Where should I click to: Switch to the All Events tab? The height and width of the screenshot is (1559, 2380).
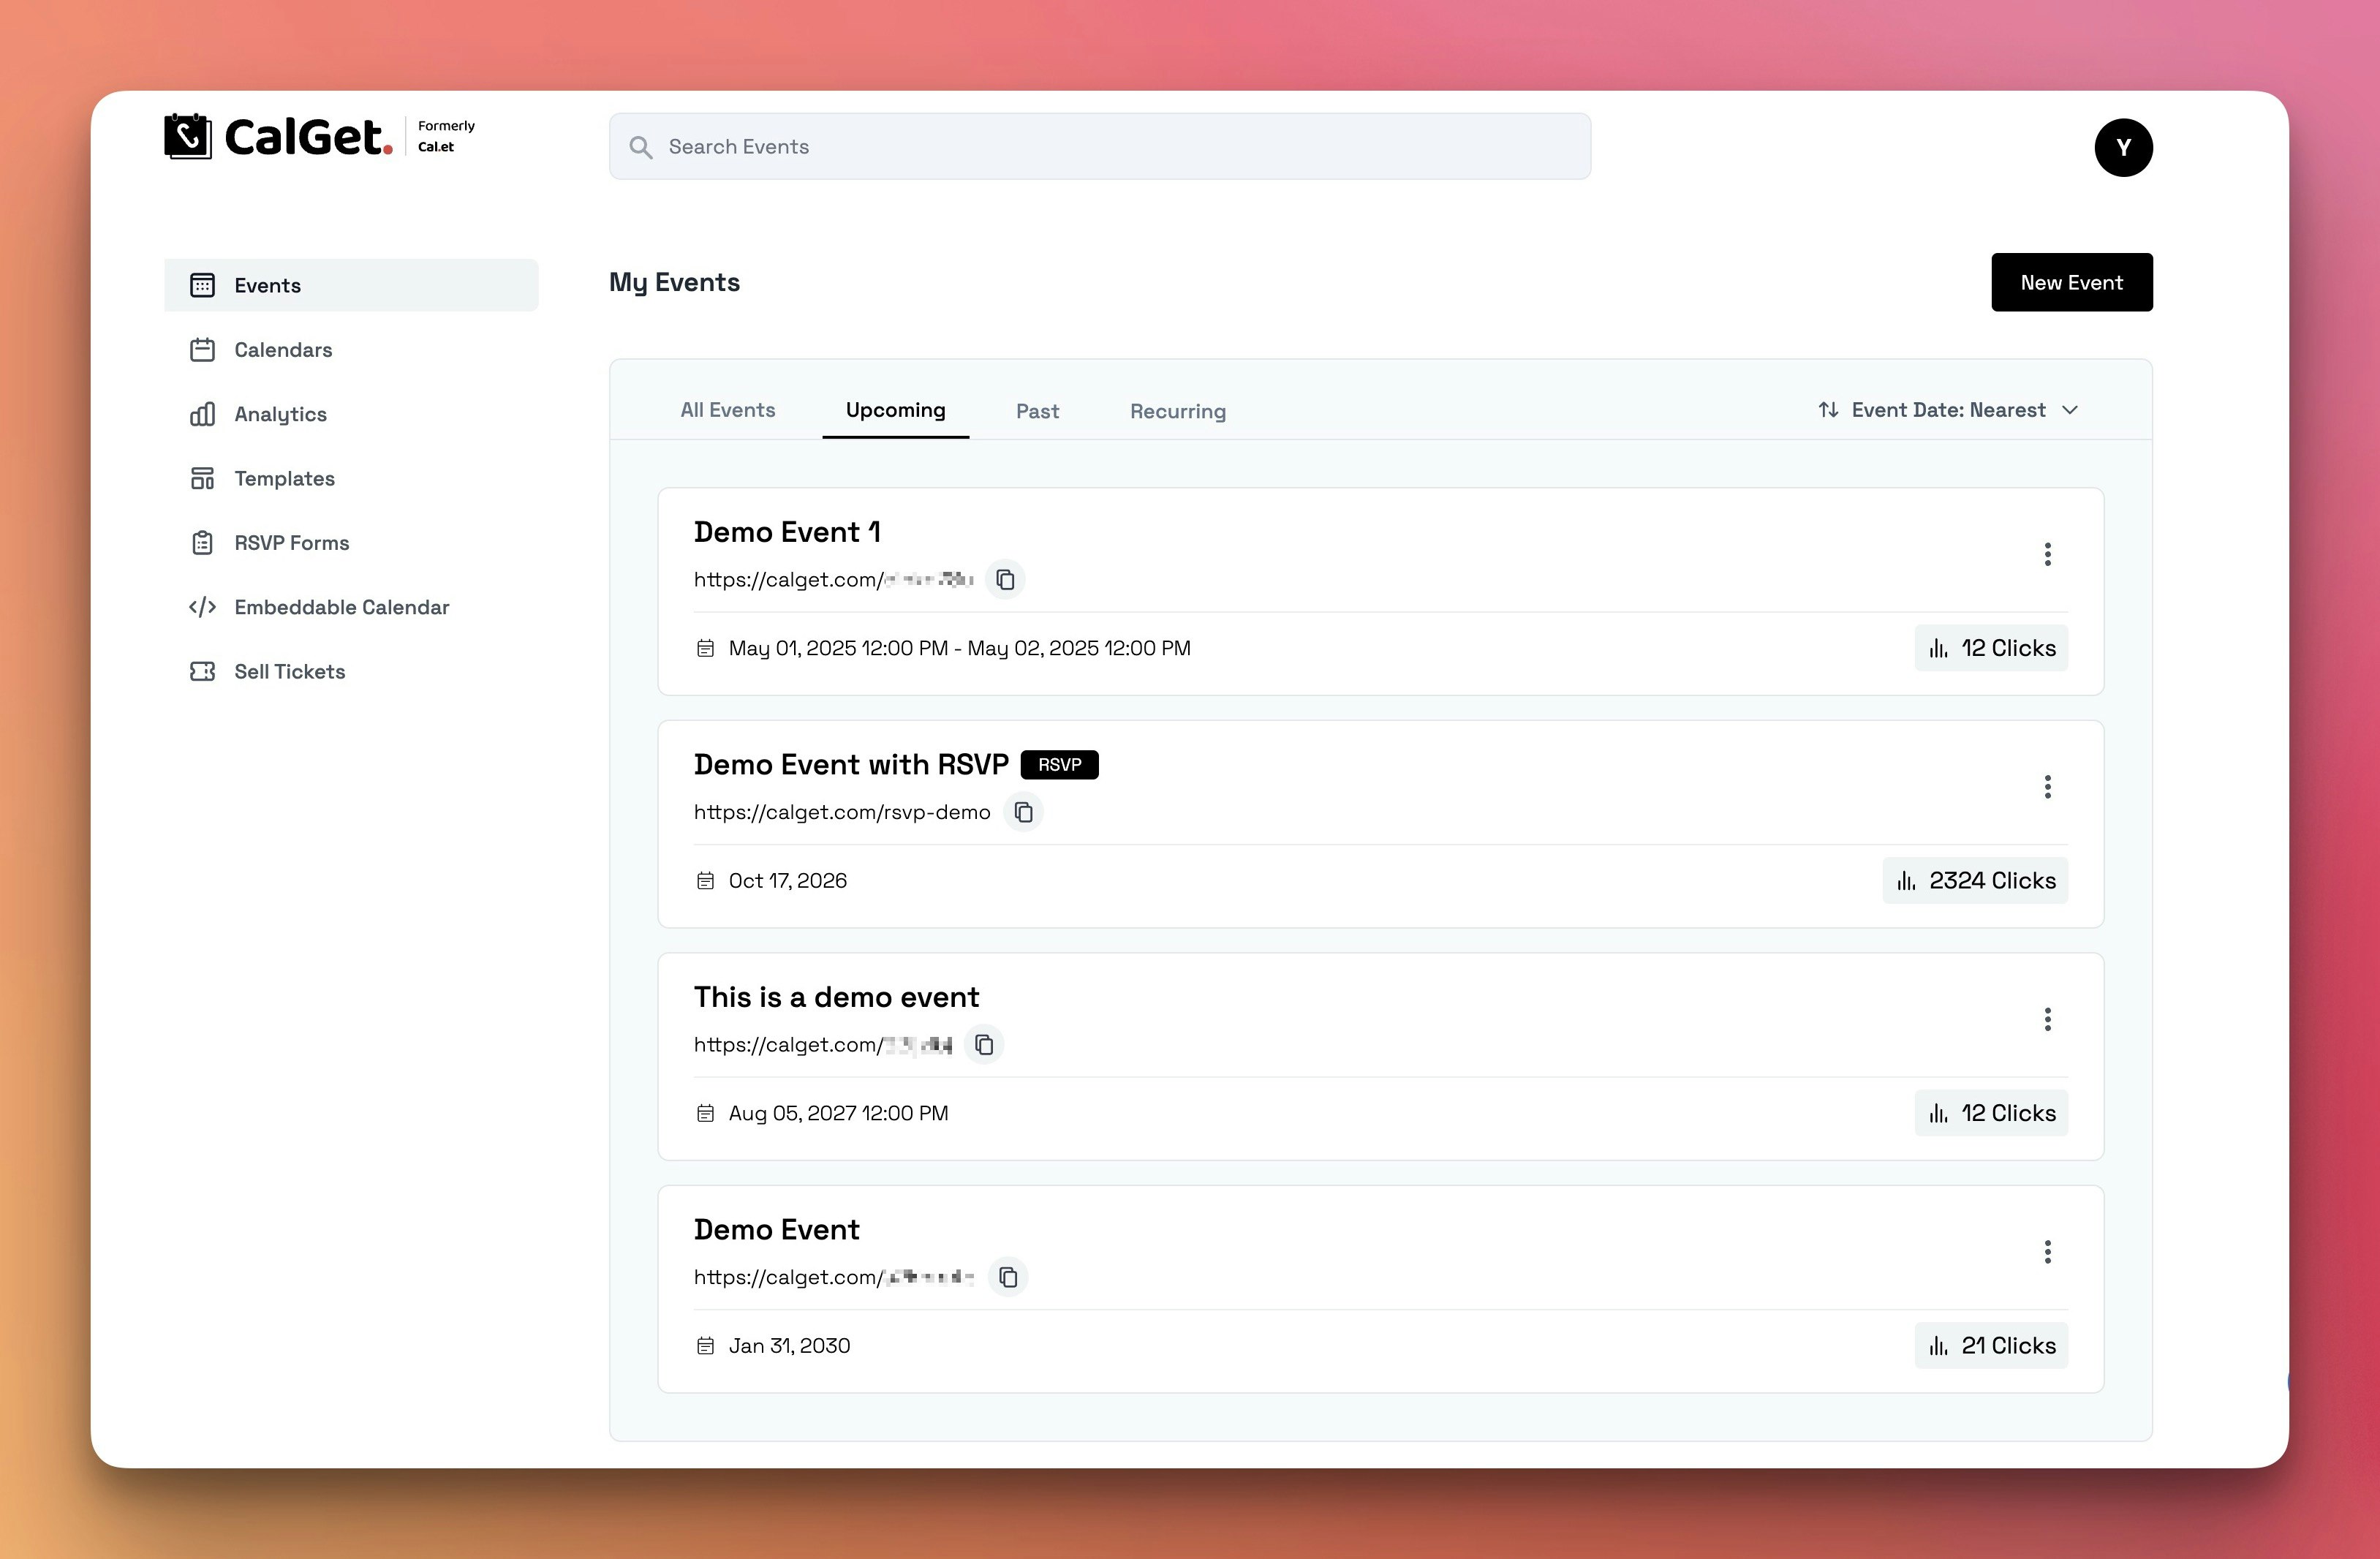coord(727,410)
